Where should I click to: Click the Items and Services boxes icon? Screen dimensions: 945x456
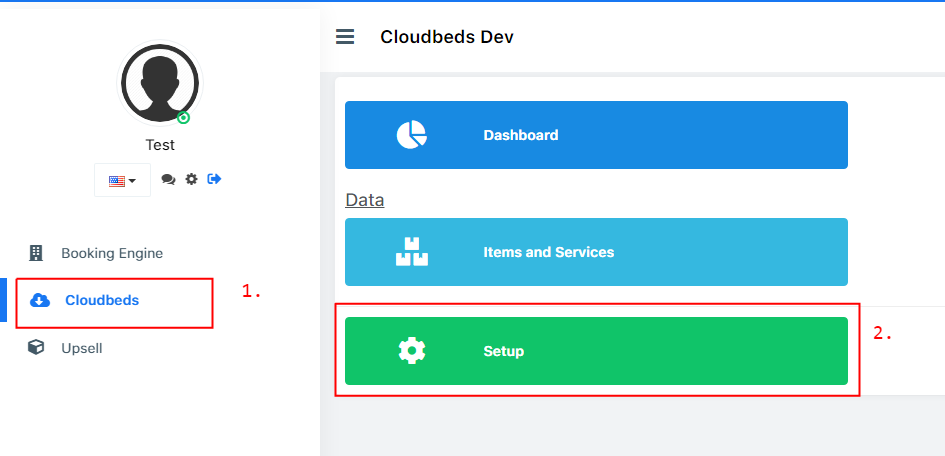coord(412,251)
